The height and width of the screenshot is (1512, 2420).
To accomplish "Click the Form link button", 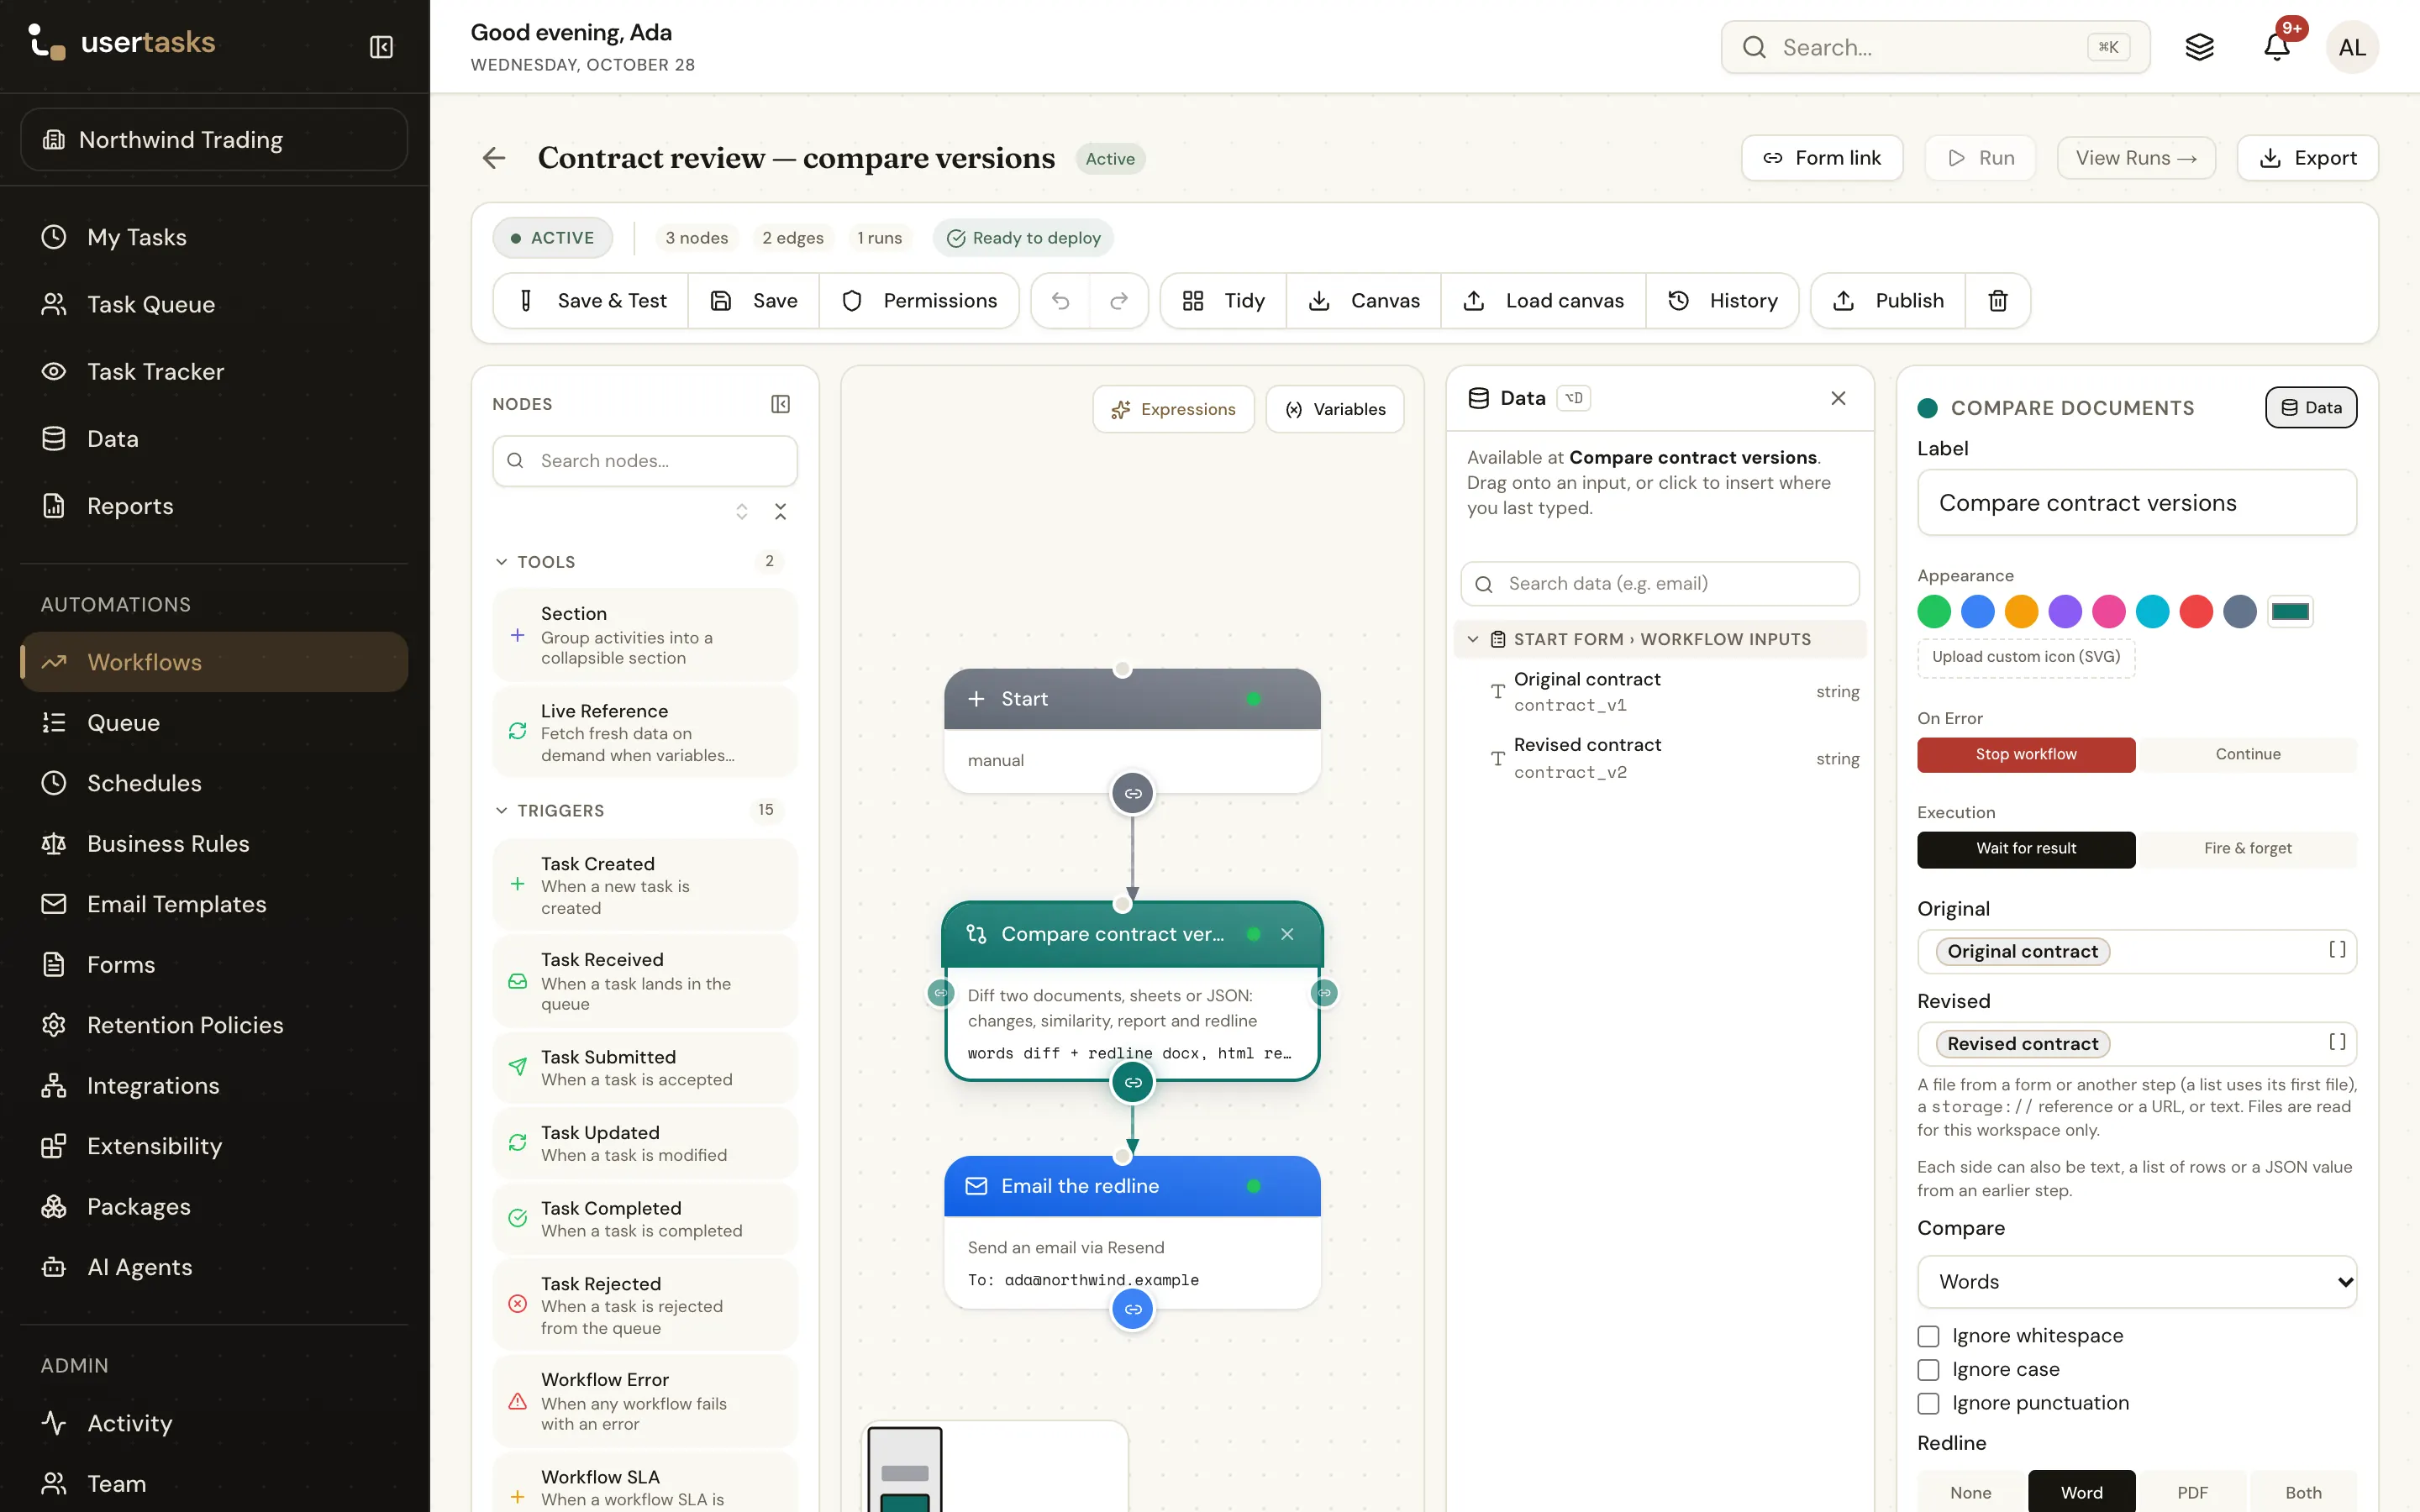I will [x=1822, y=158].
